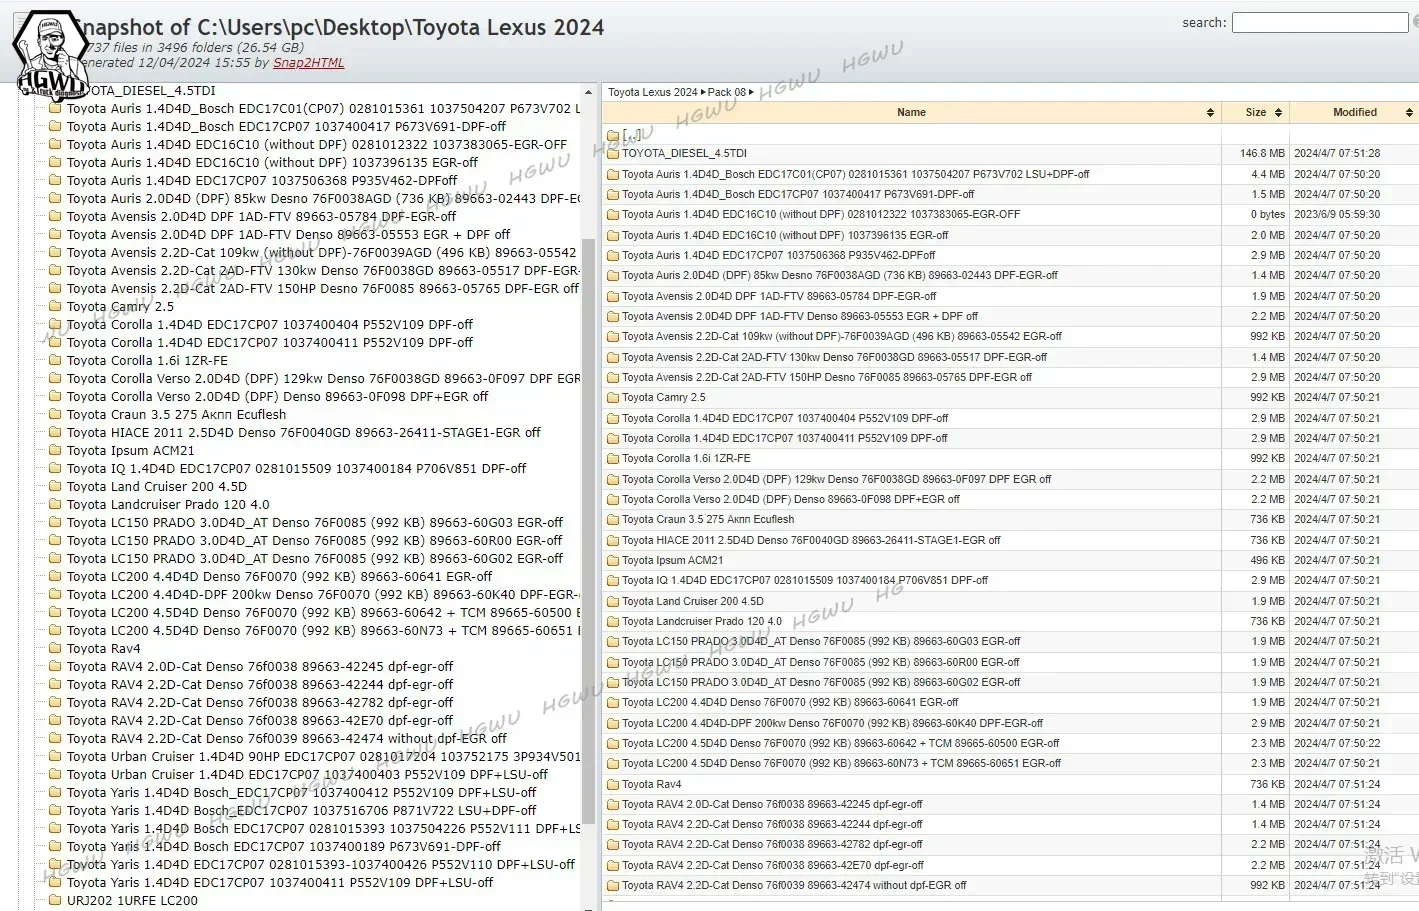Viewport: 1419px width, 911px height.
Task: Click folder icon of TOYOTA_DIESEL_4.5TDI in file list
Action: coord(613,154)
